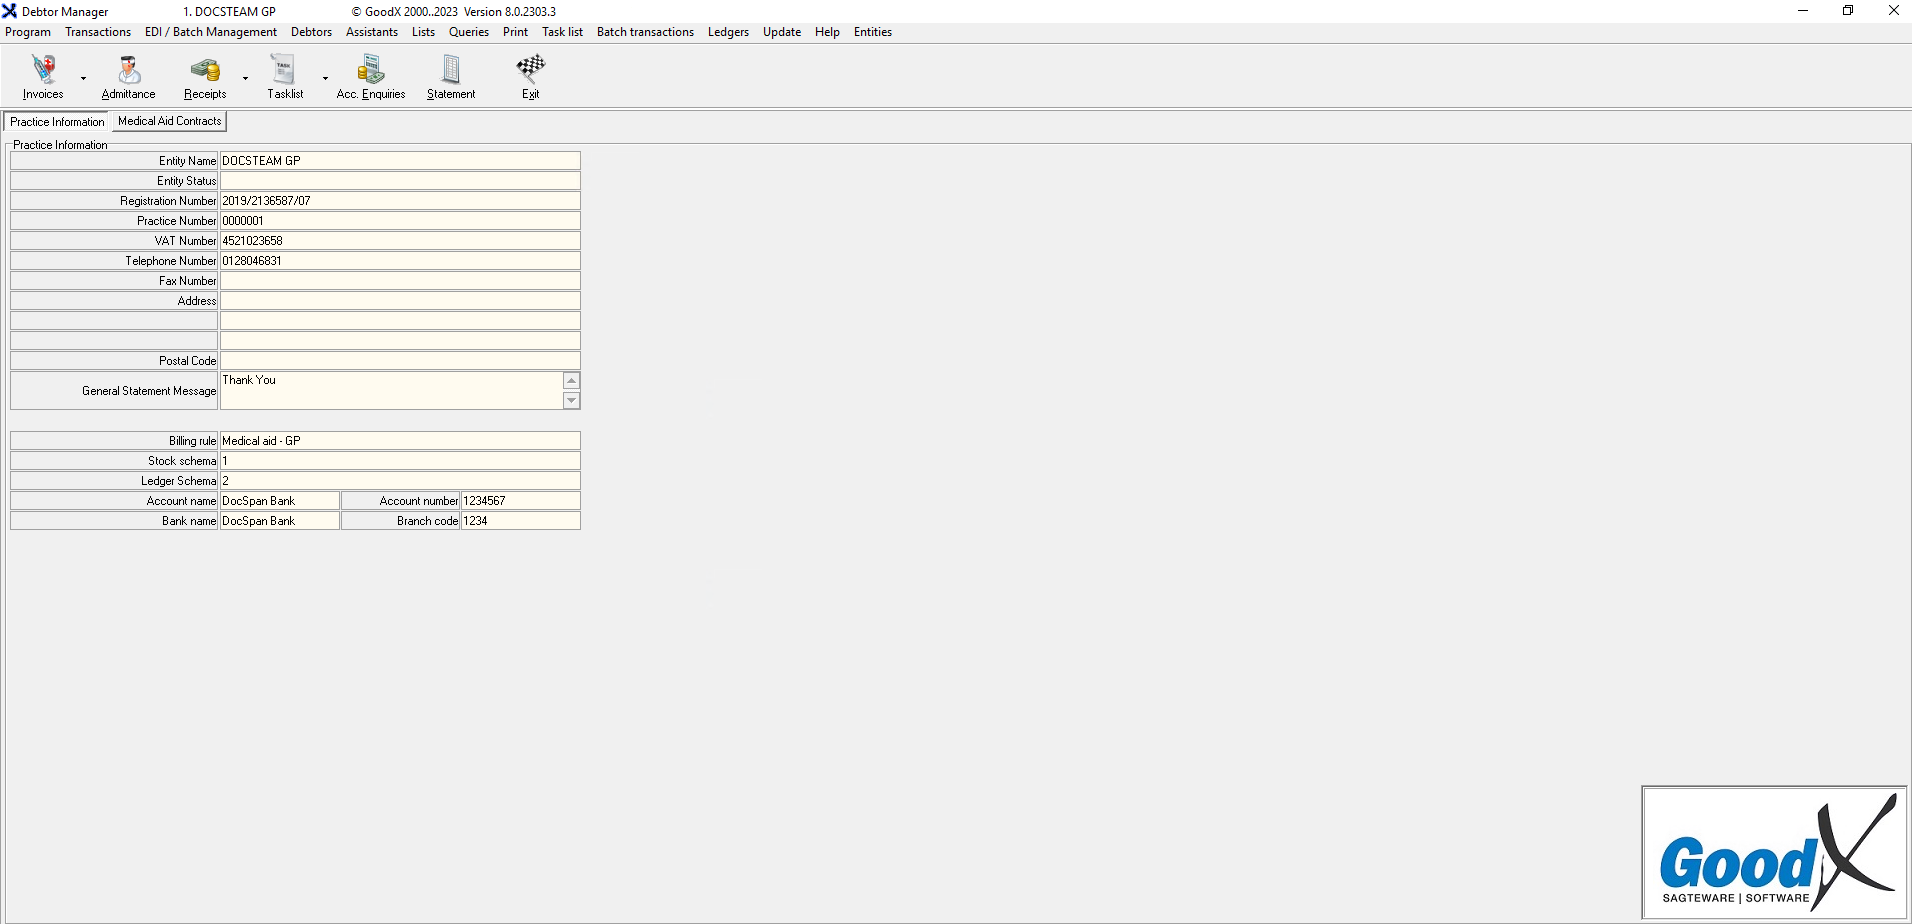Click the Bank name field
This screenshot has height=924, width=1912.
[x=280, y=521]
